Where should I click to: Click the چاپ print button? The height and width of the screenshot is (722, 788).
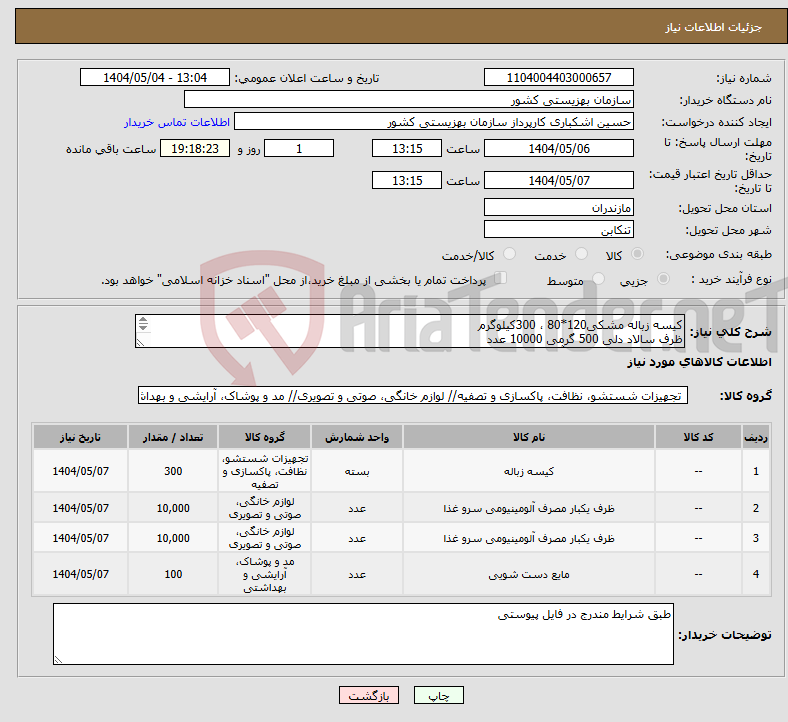[438, 695]
